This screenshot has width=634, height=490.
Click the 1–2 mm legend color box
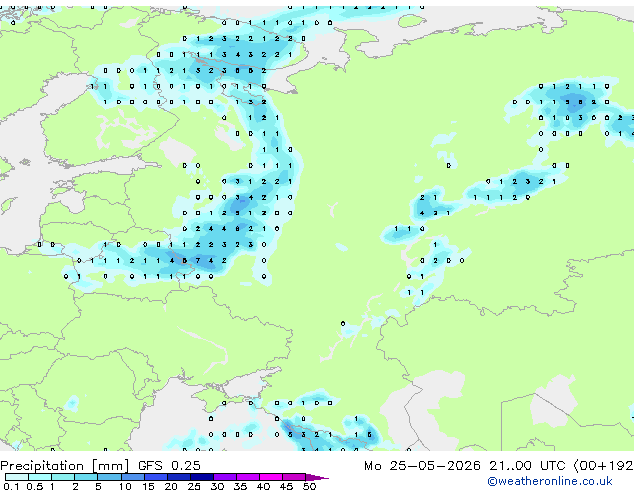pos(63,477)
